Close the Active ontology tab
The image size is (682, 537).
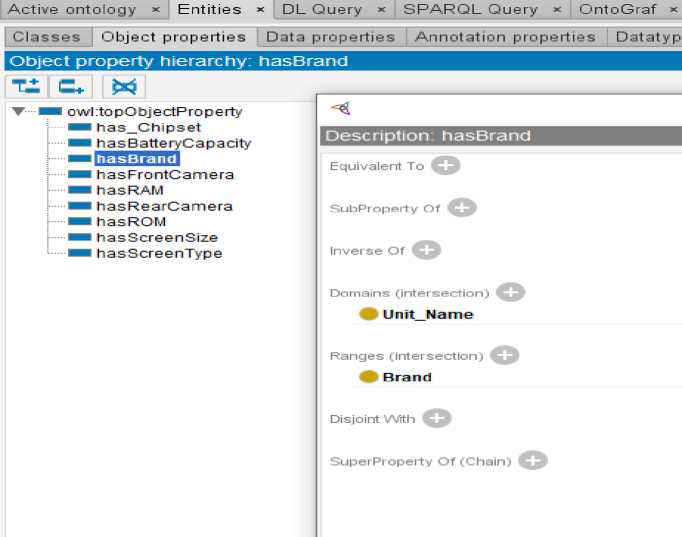pyautogui.click(x=156, y=10)
